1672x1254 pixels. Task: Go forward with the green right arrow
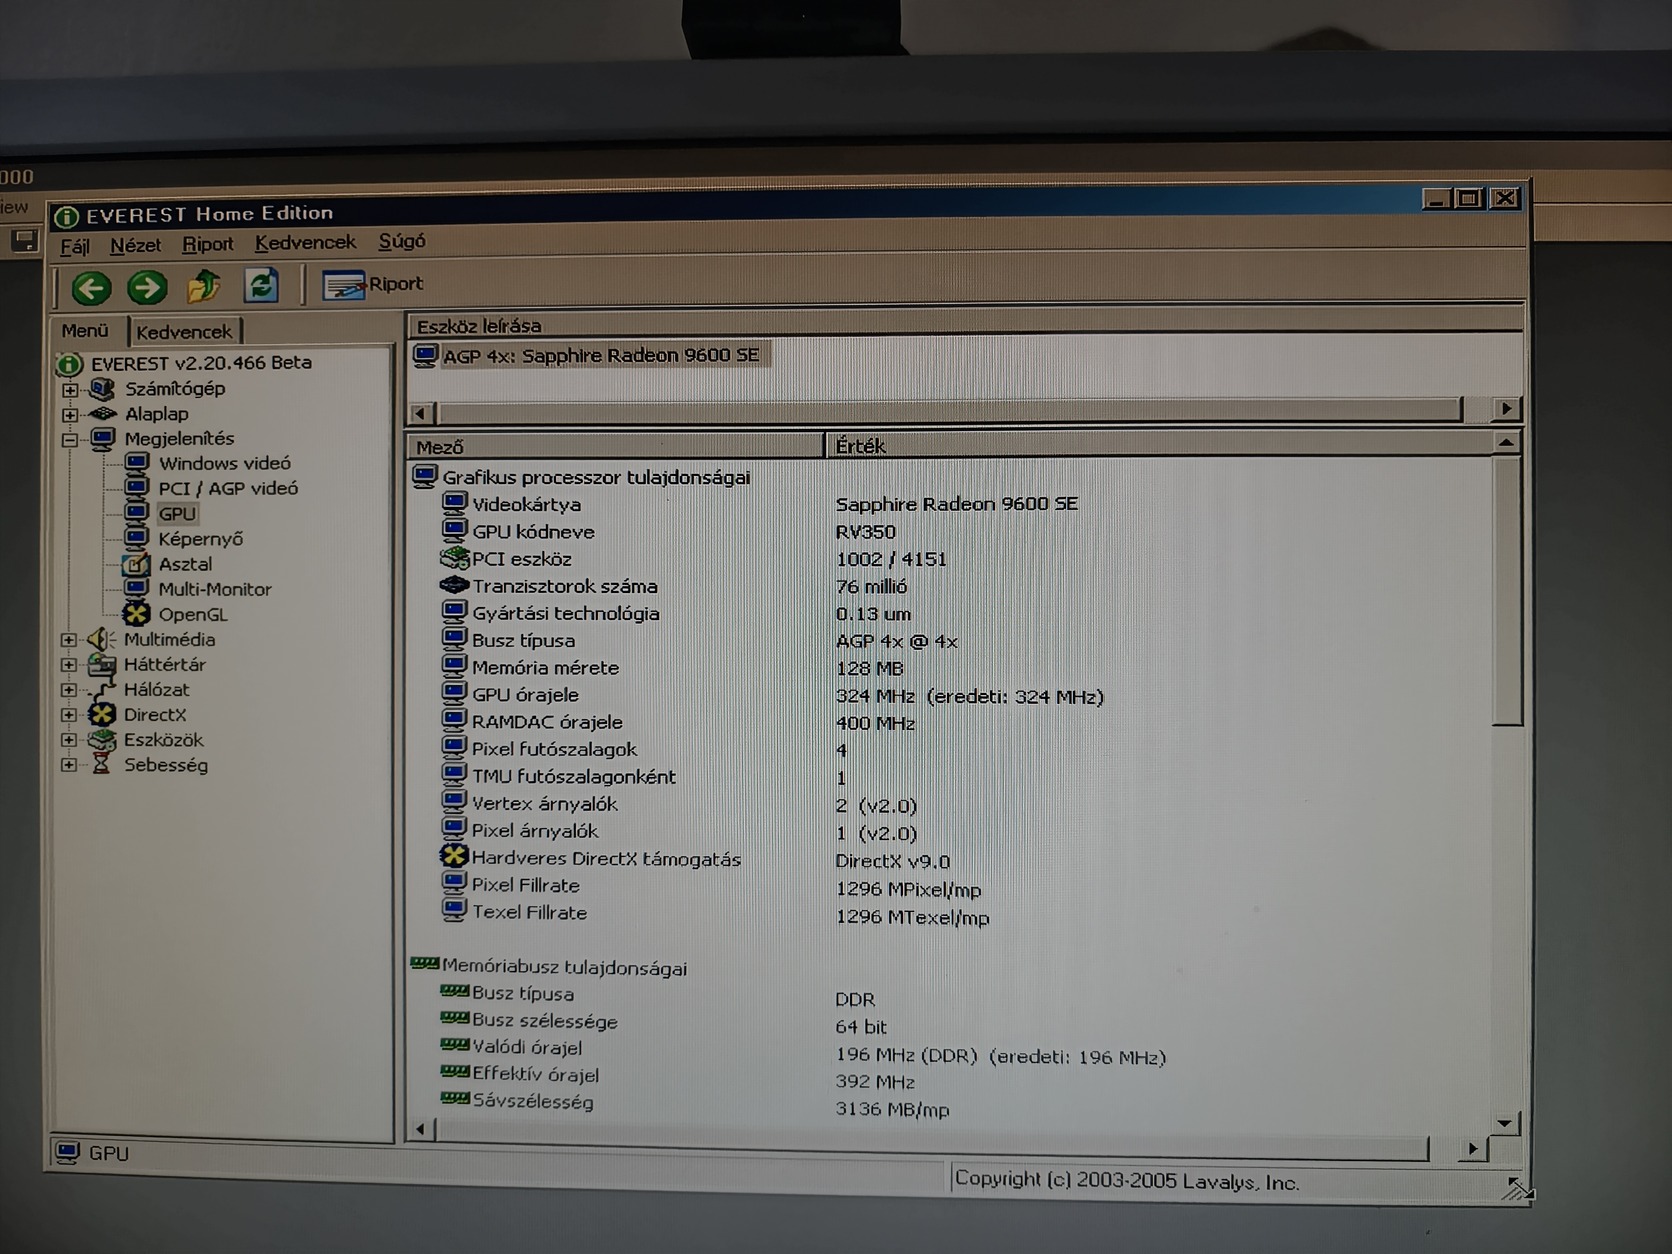click(147, 289)
